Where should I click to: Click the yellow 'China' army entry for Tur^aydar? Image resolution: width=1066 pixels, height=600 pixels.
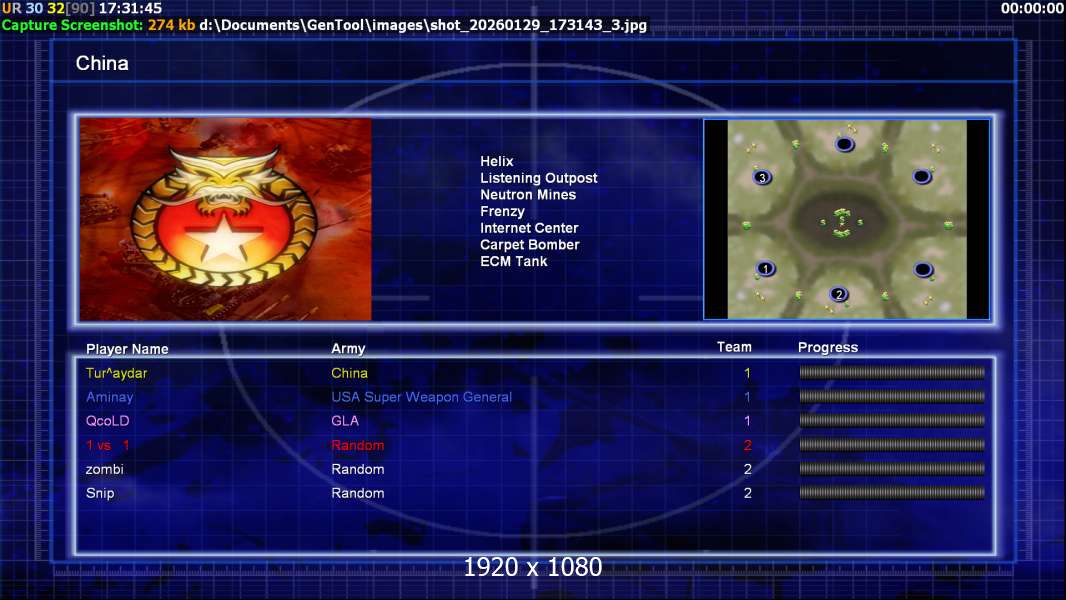click(349, 373)
